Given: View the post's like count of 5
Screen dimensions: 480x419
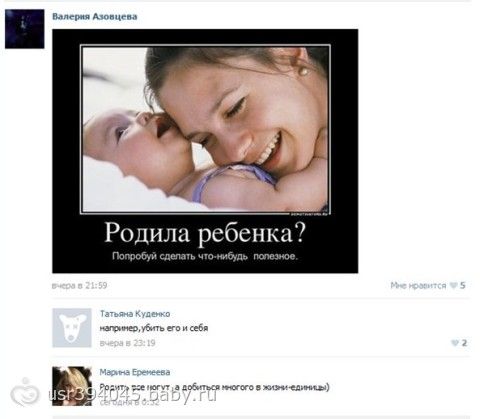Looking at the screenshot, I should (462, 286).
